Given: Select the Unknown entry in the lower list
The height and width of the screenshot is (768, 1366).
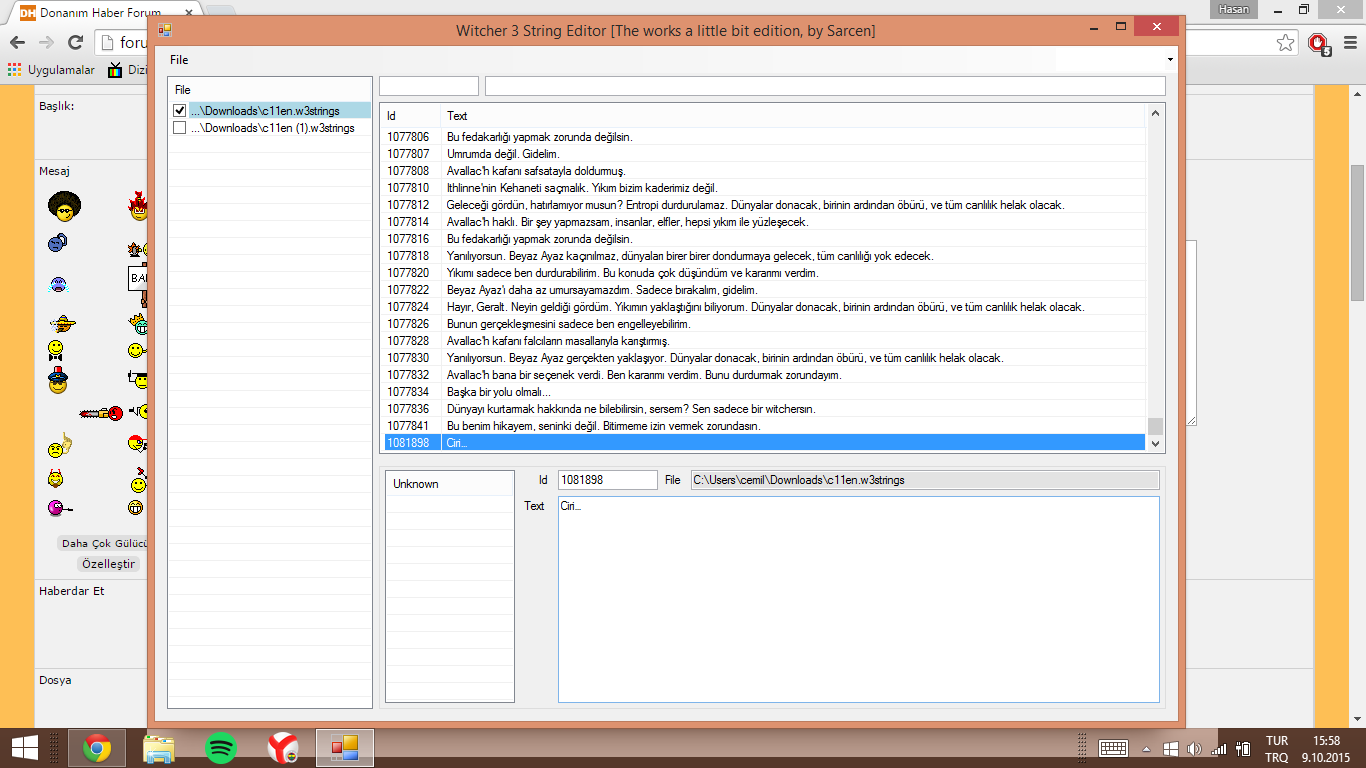Looking at the screenshot, I should pos(450,484).
